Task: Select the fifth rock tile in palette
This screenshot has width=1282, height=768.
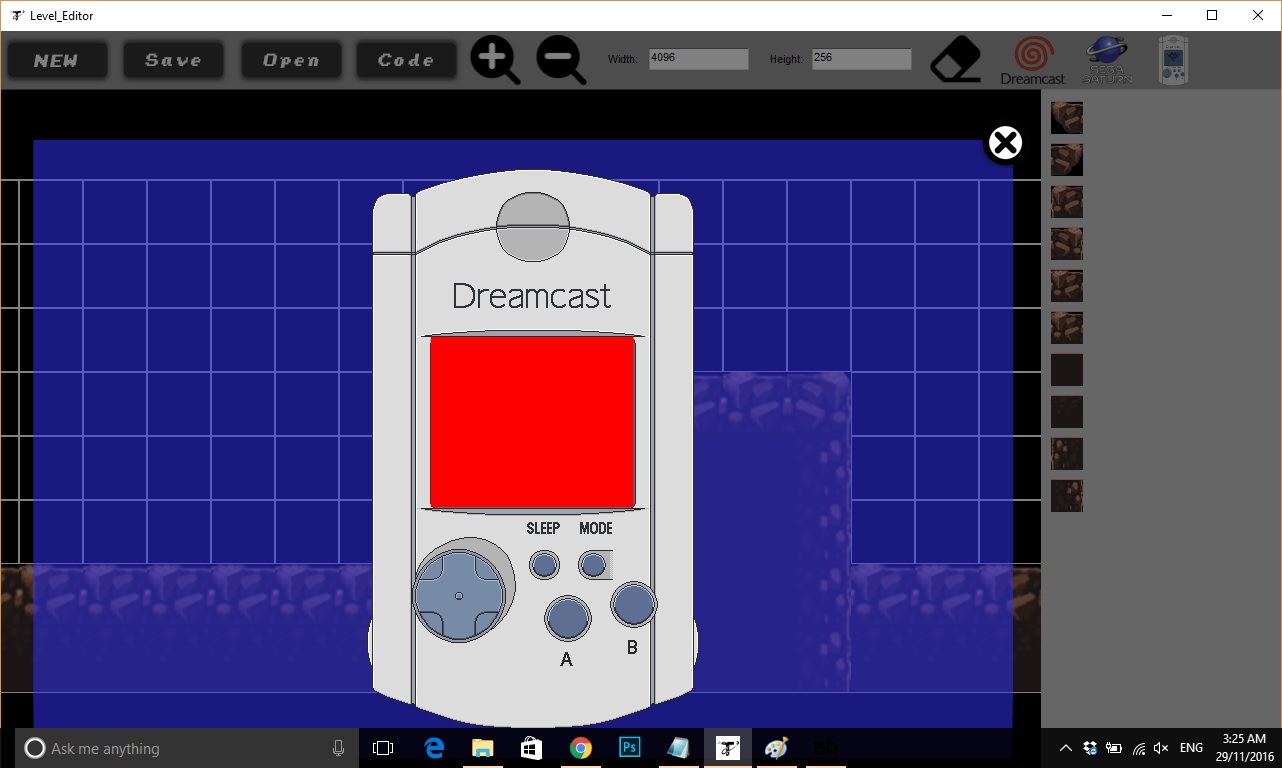Action: point(1067,286)
